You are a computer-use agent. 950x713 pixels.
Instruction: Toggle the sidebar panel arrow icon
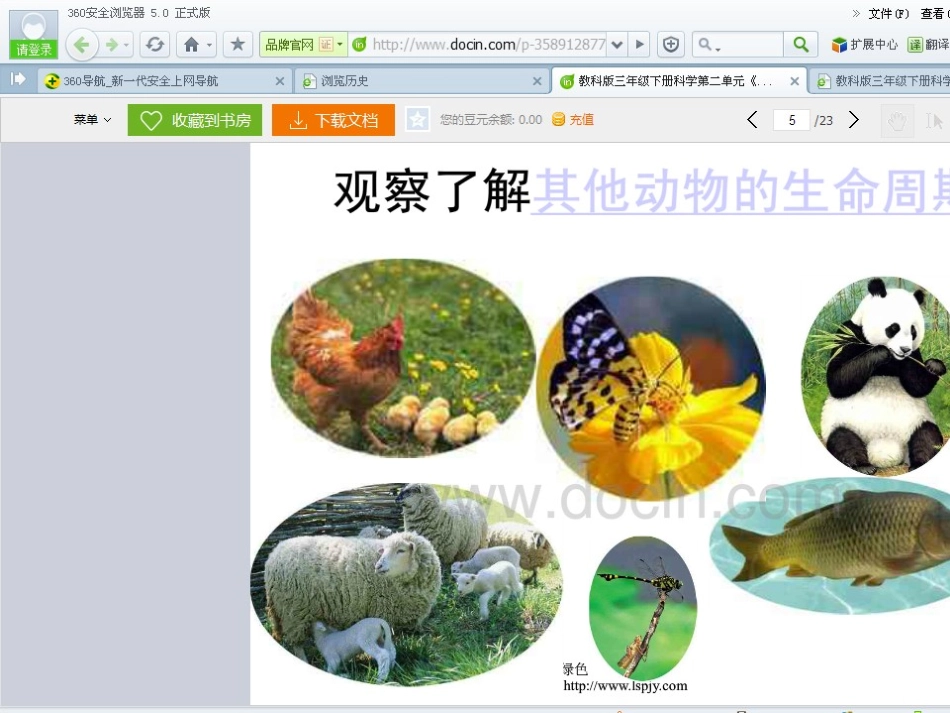click(x=18, y=79)
